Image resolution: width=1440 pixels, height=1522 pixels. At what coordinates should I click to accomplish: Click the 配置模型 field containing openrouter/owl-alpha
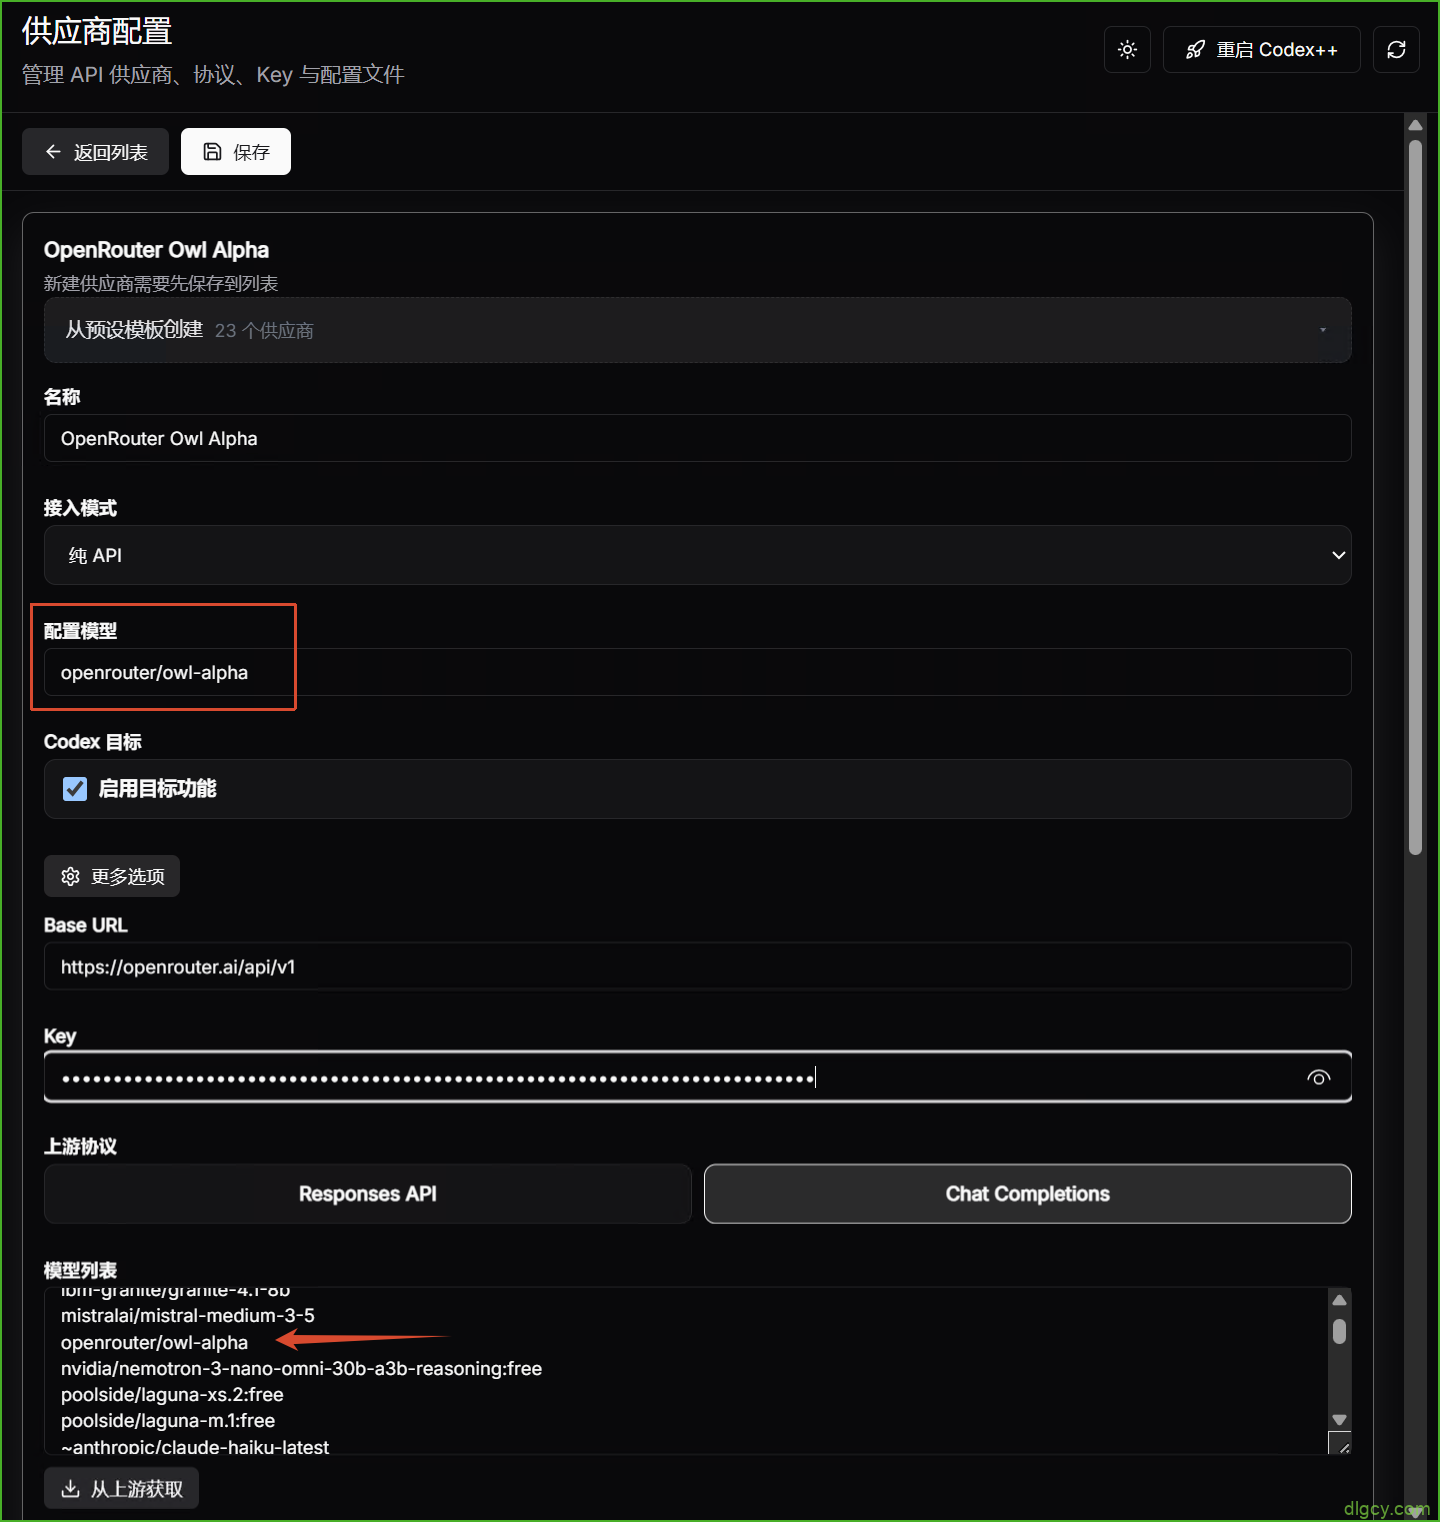point(698,672)
